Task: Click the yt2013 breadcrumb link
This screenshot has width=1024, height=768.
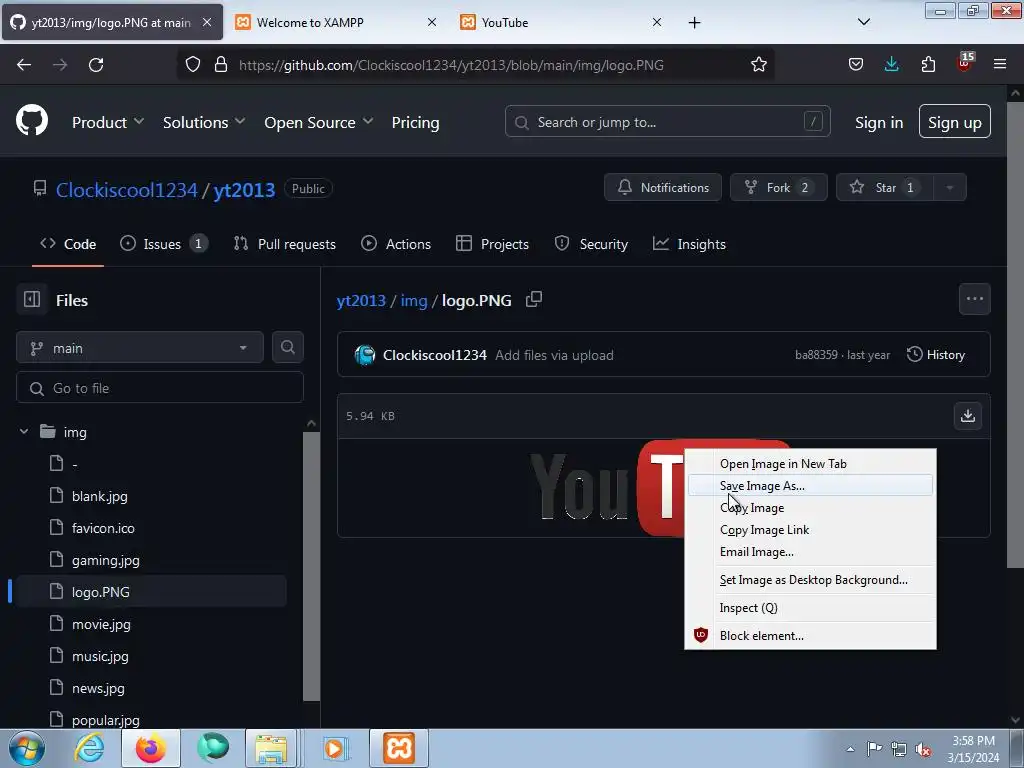Action: (361, 300)
